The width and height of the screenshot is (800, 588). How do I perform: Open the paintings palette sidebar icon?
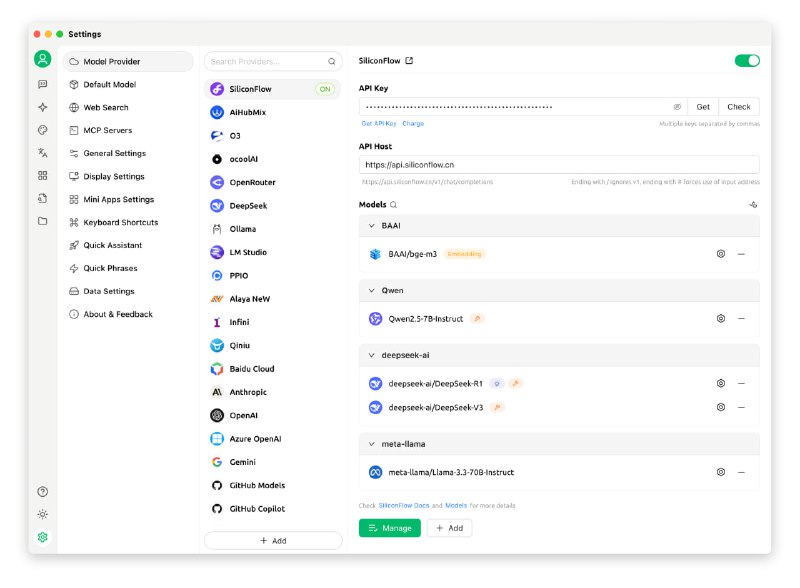click(x=43, y=130)
